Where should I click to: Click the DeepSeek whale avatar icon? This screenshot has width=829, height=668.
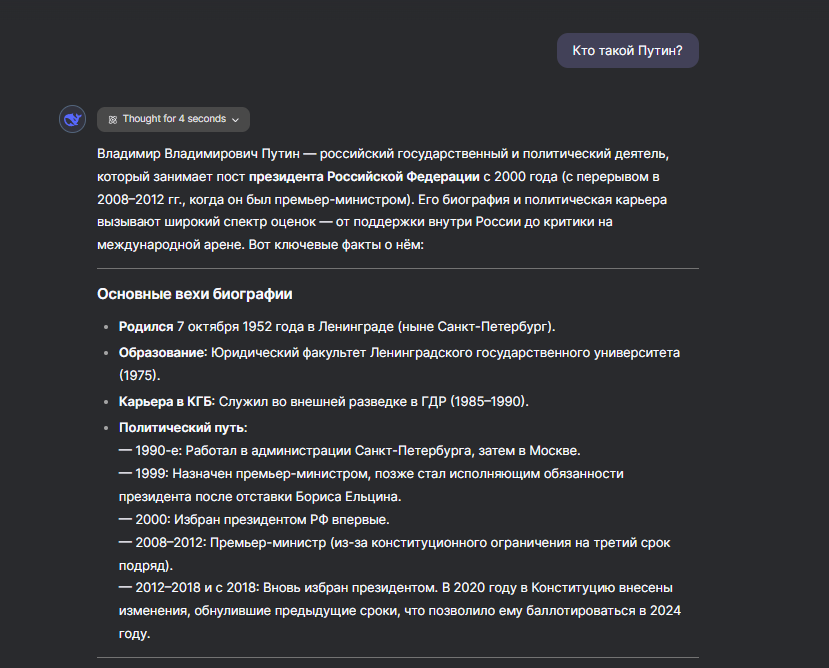(x=72, y=119)
